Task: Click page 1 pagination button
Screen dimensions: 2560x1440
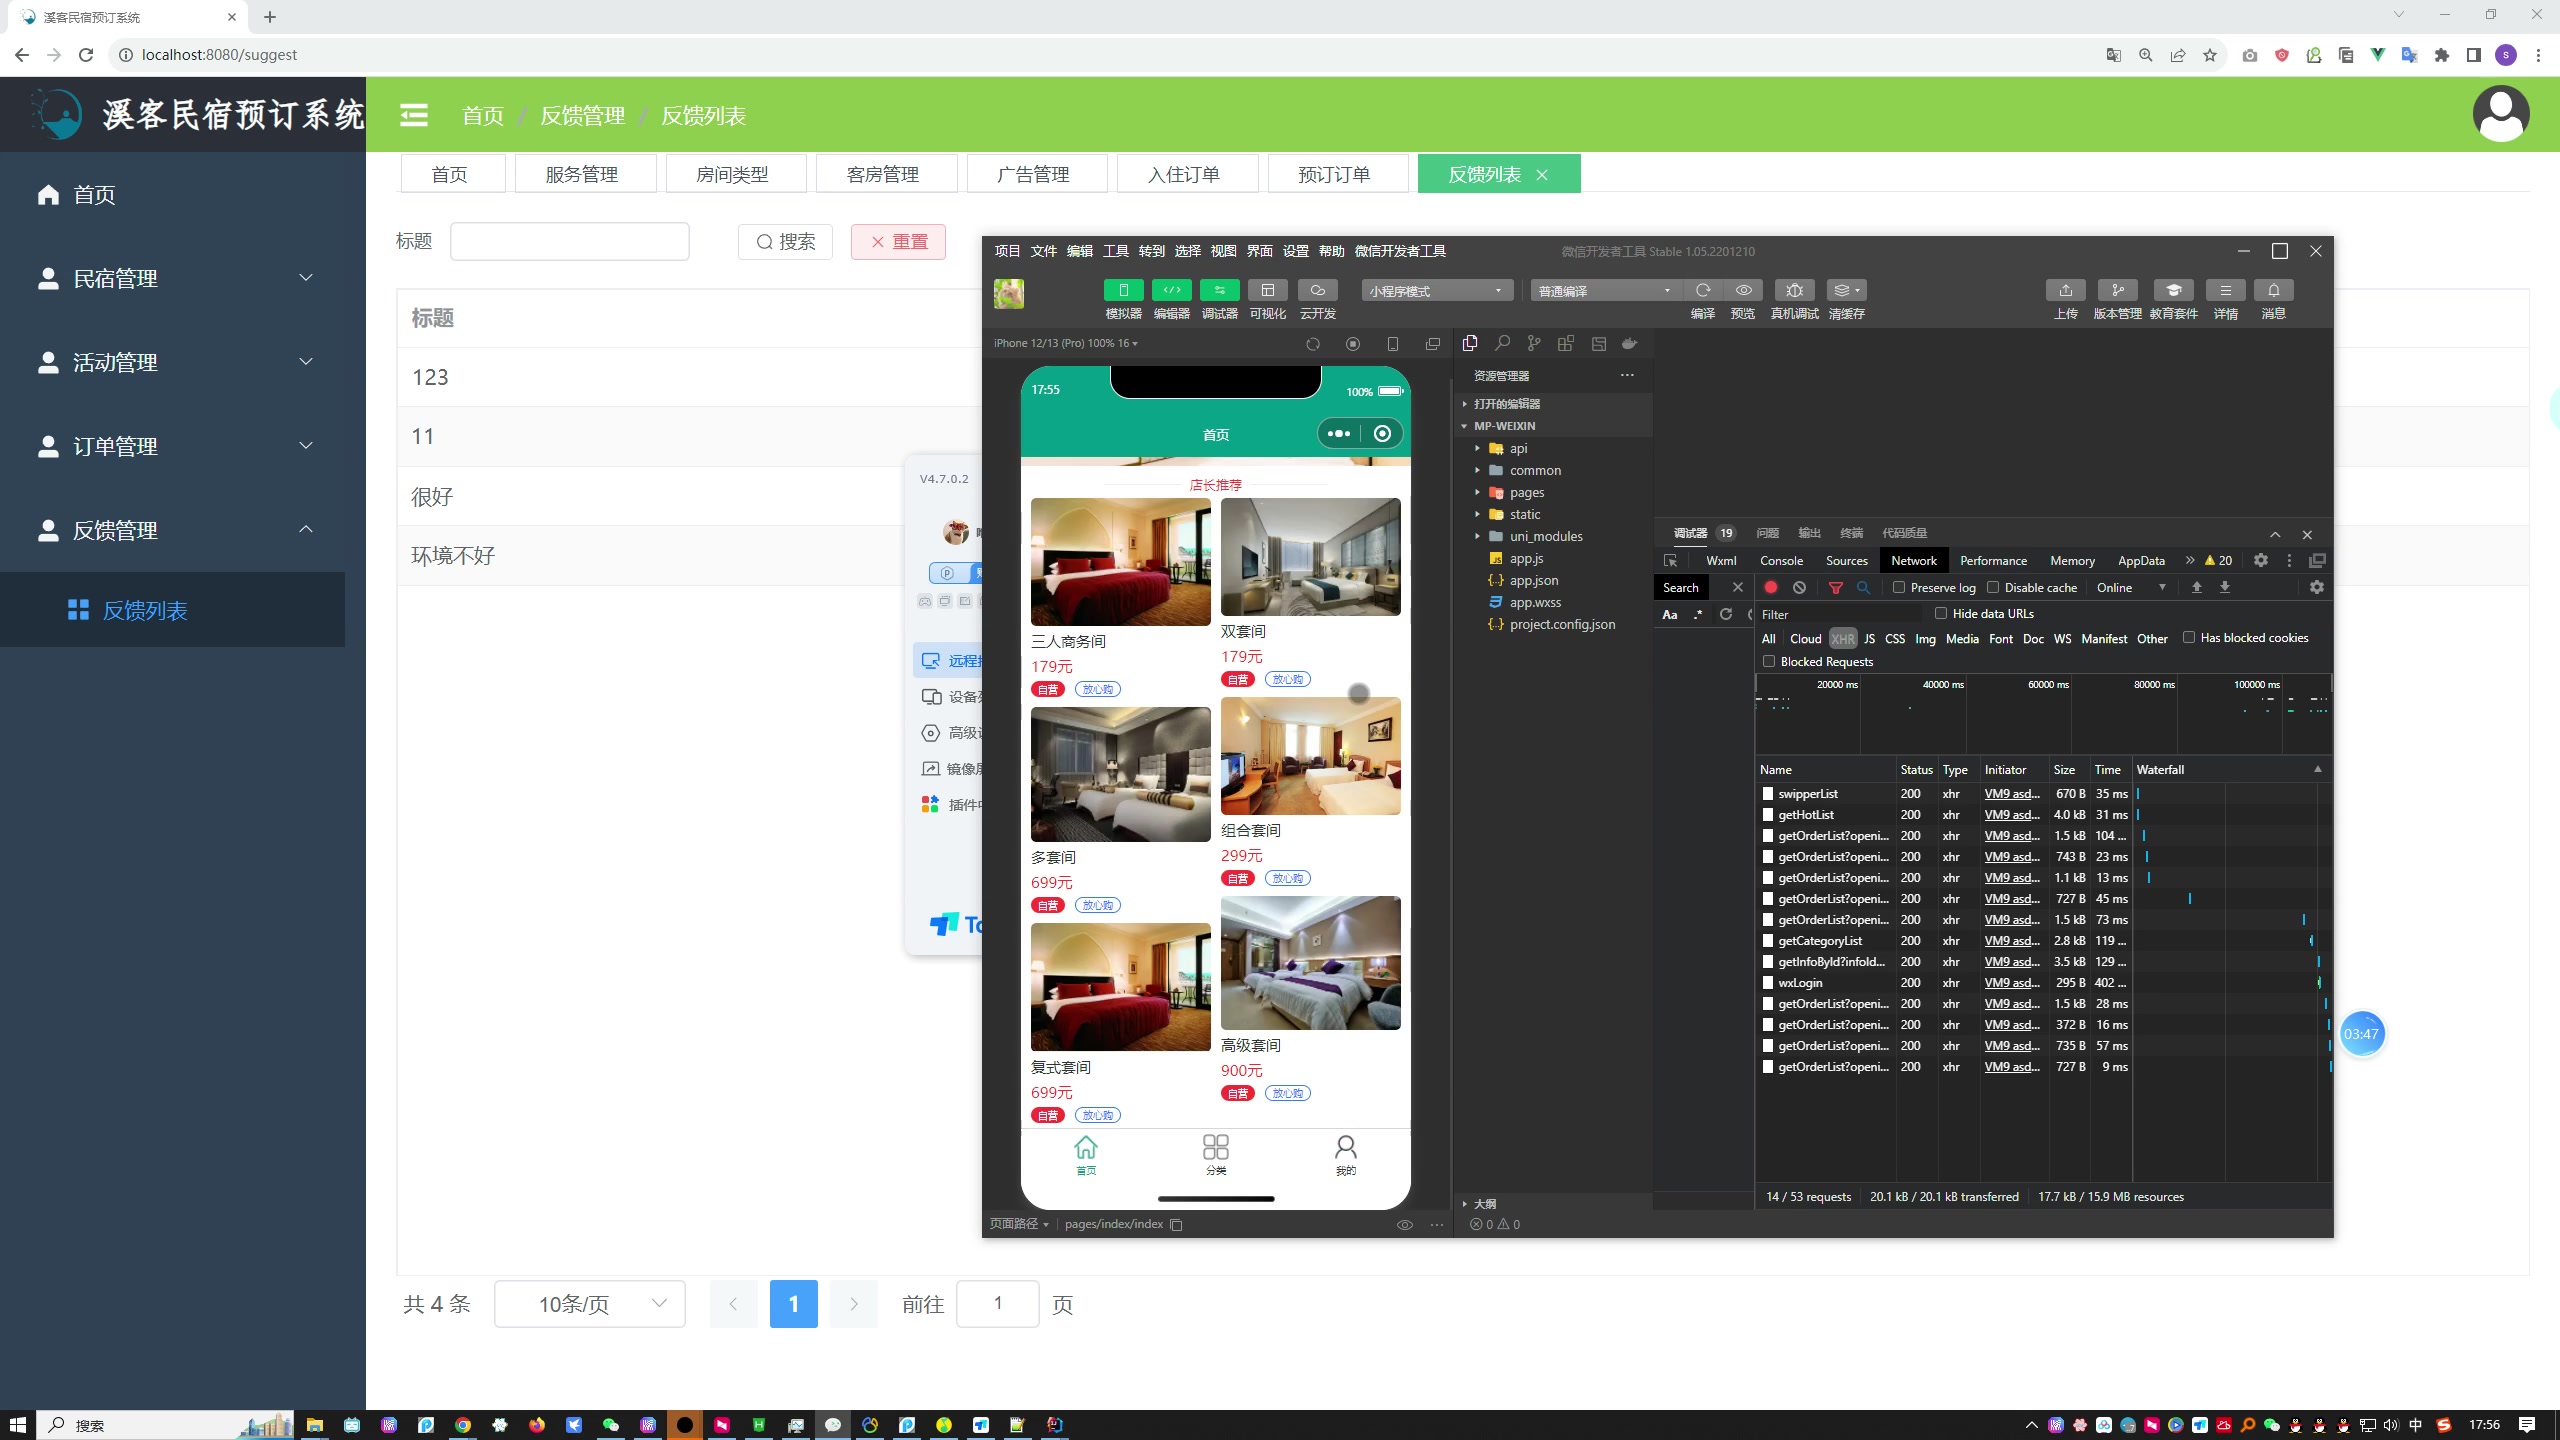Action: coord(793,1304)
